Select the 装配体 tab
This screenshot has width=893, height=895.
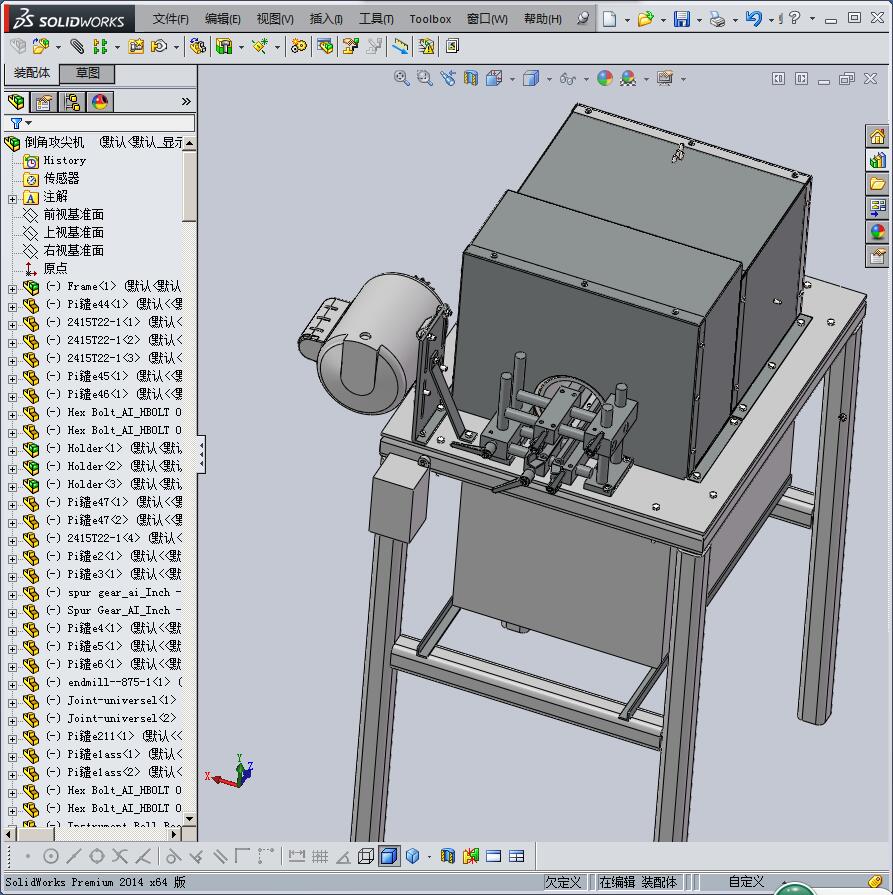point(31,73)
